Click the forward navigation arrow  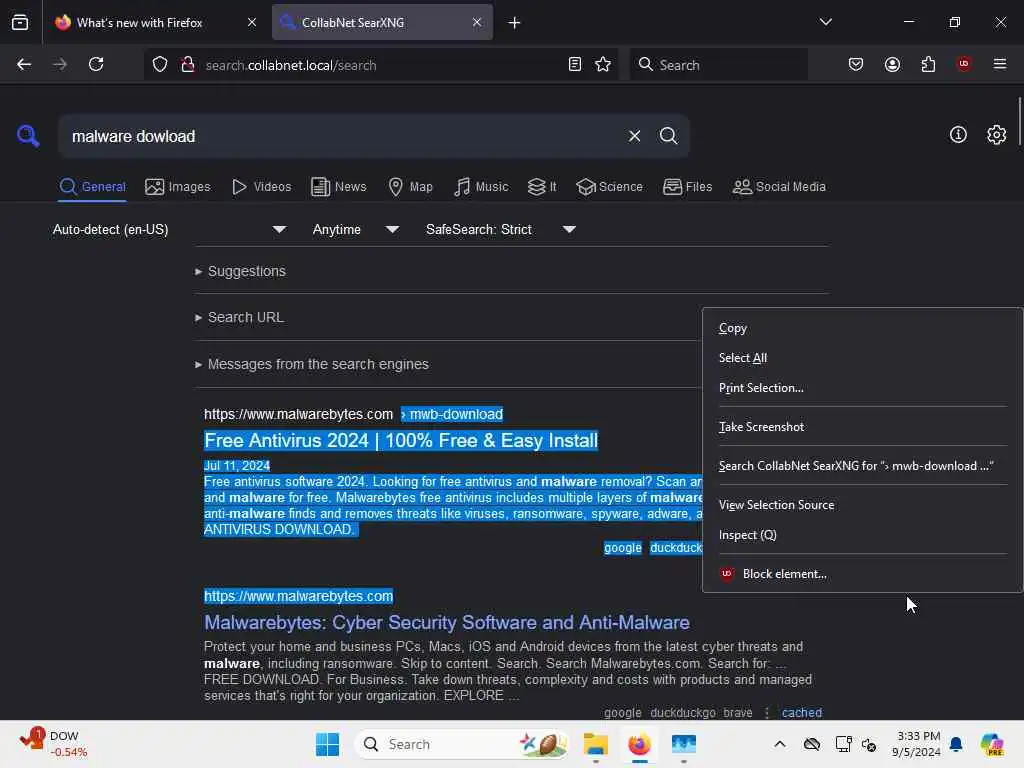click(59, 64)
